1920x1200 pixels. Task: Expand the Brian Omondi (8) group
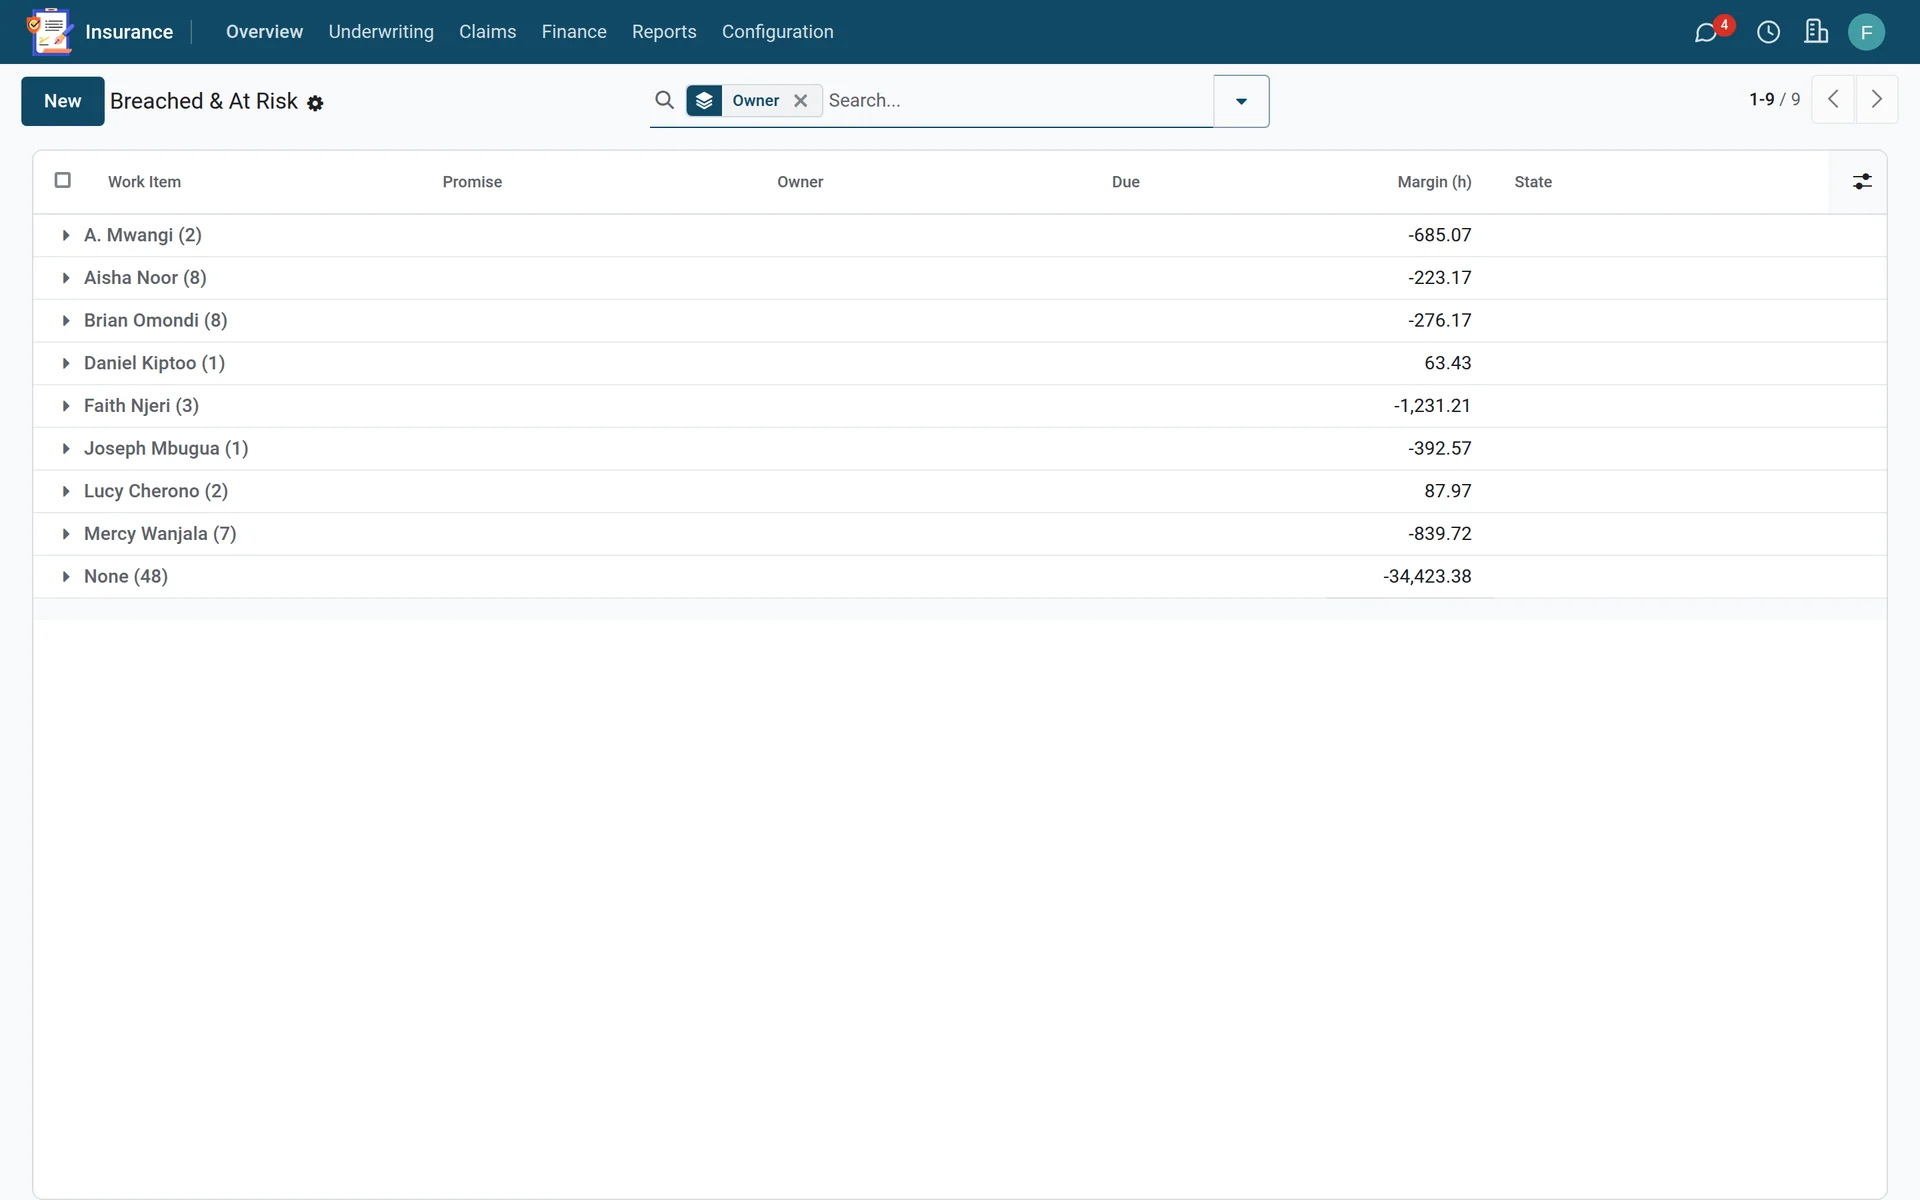coord(959,321)
